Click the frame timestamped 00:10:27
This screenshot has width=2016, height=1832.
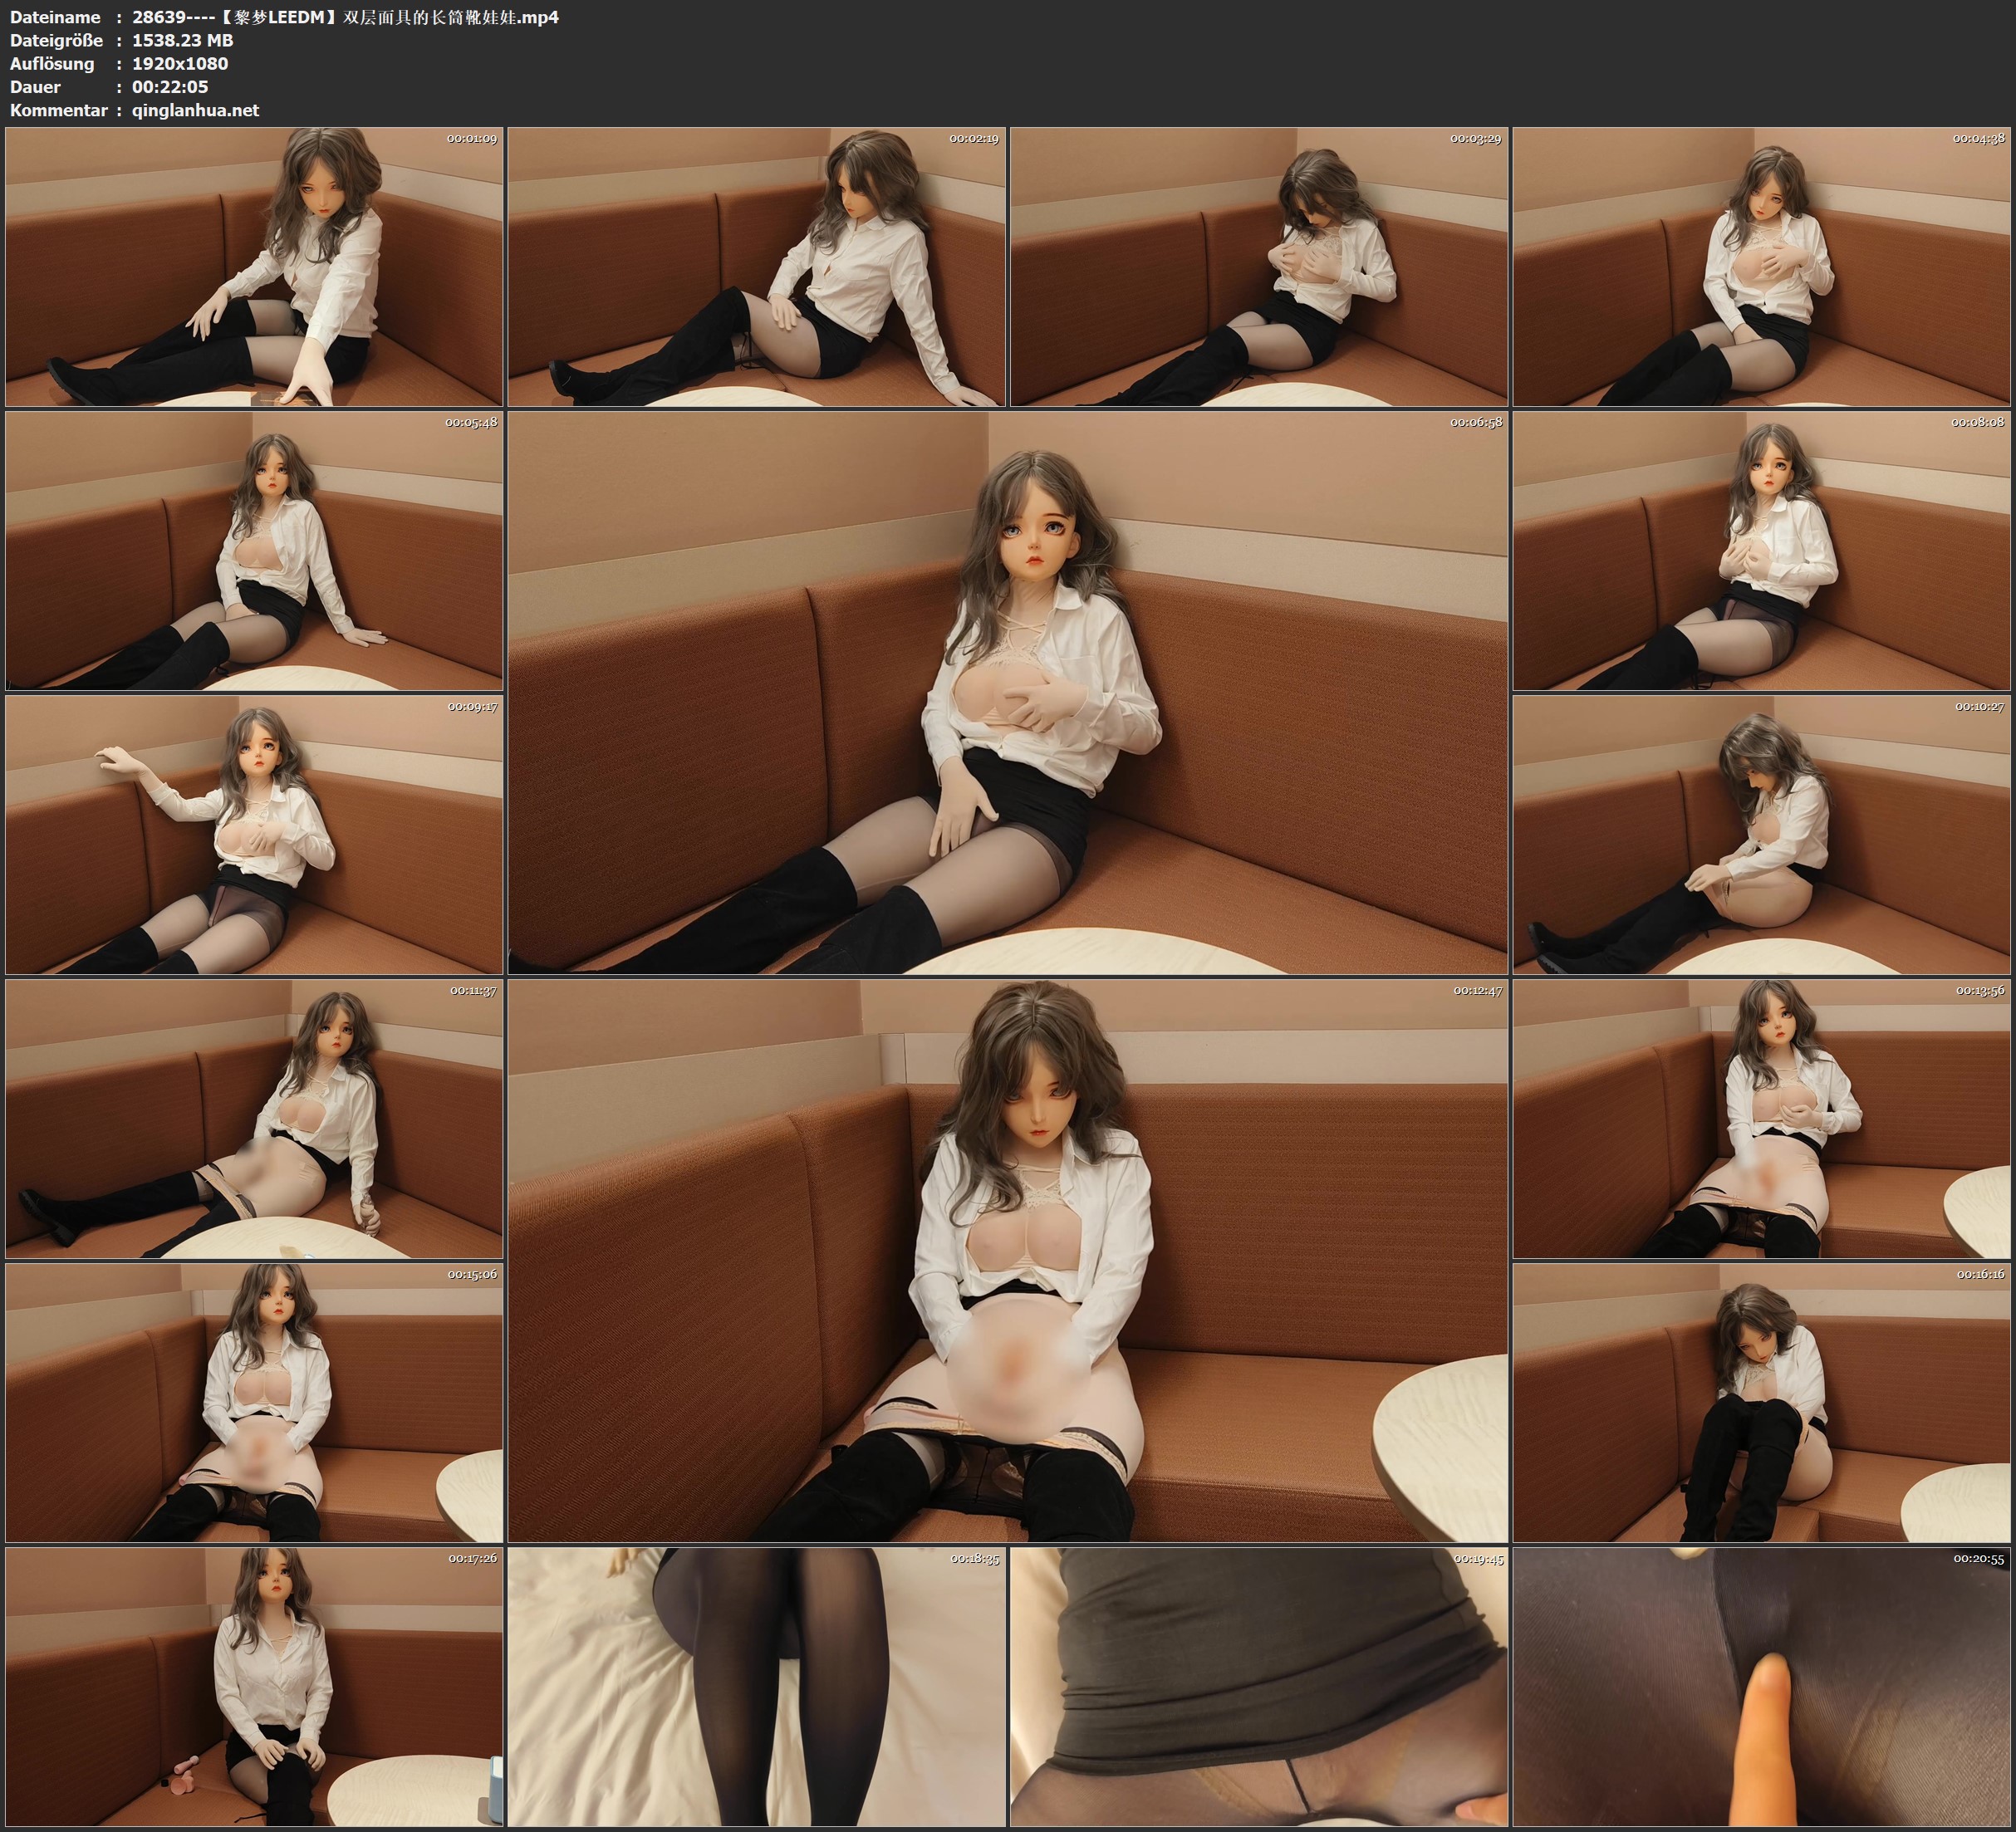click(1761, 835)
